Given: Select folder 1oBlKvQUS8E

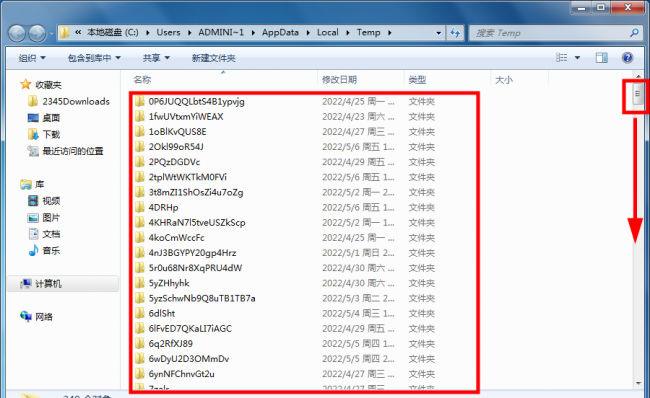Looking at the screenshot, I should [177, 132].
